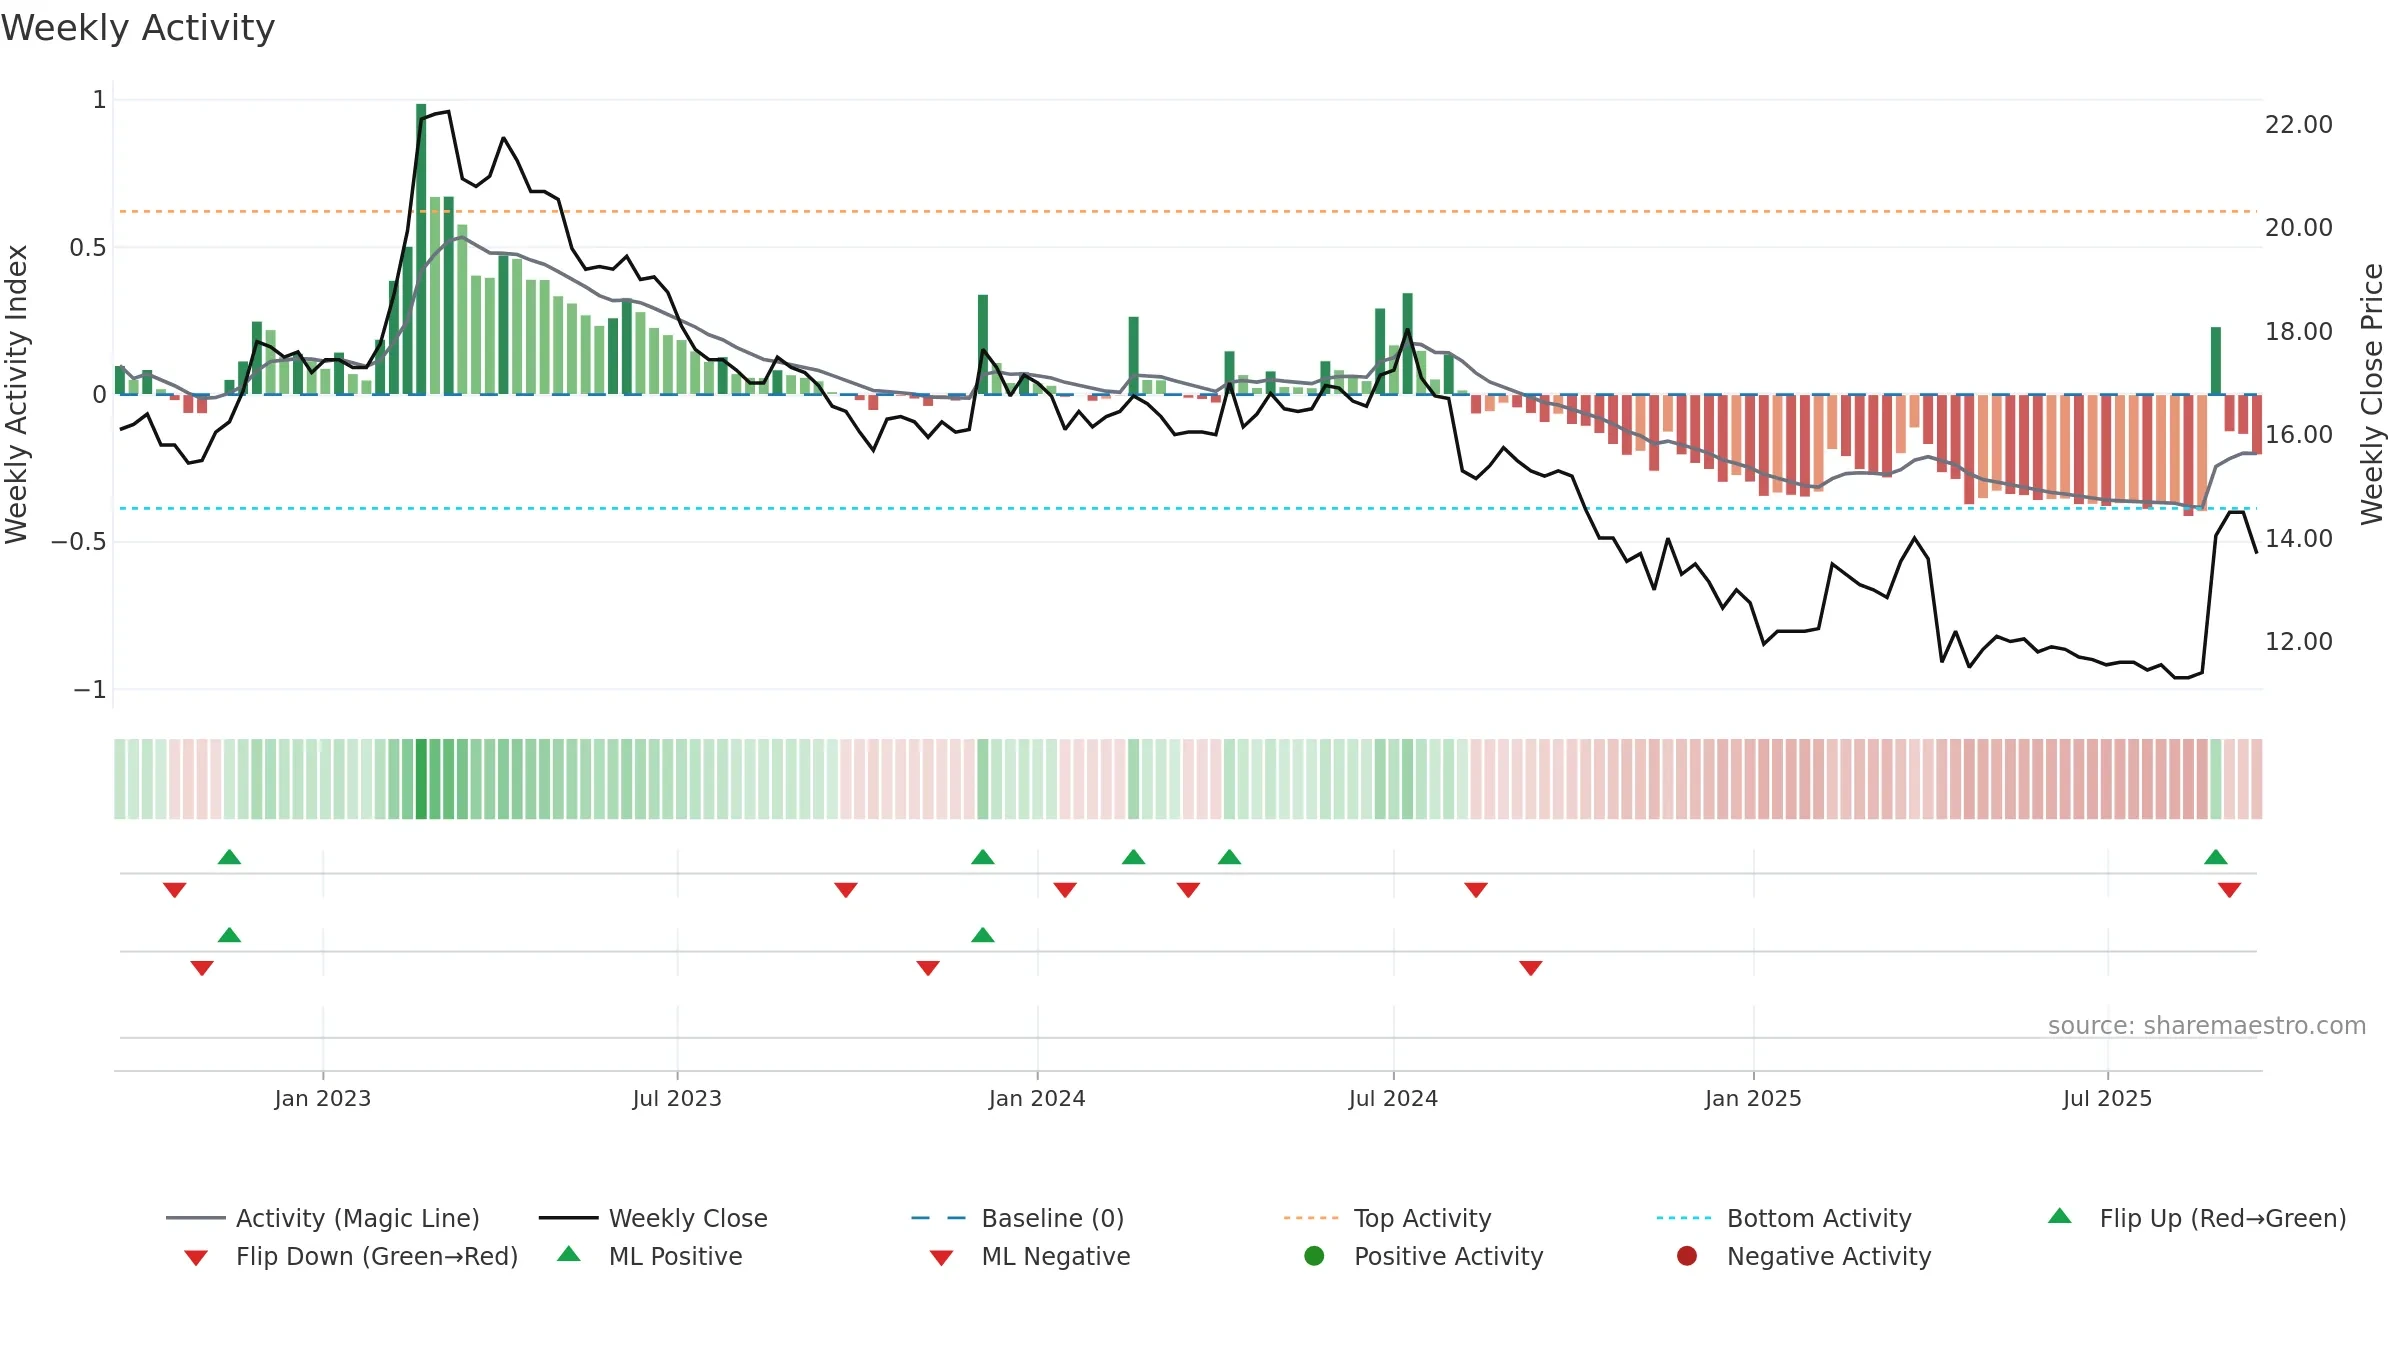Toggle Flip Up (Red→Green) legend entry
This screenshot has width=2400, height=1350.
coord(2197,1218)
